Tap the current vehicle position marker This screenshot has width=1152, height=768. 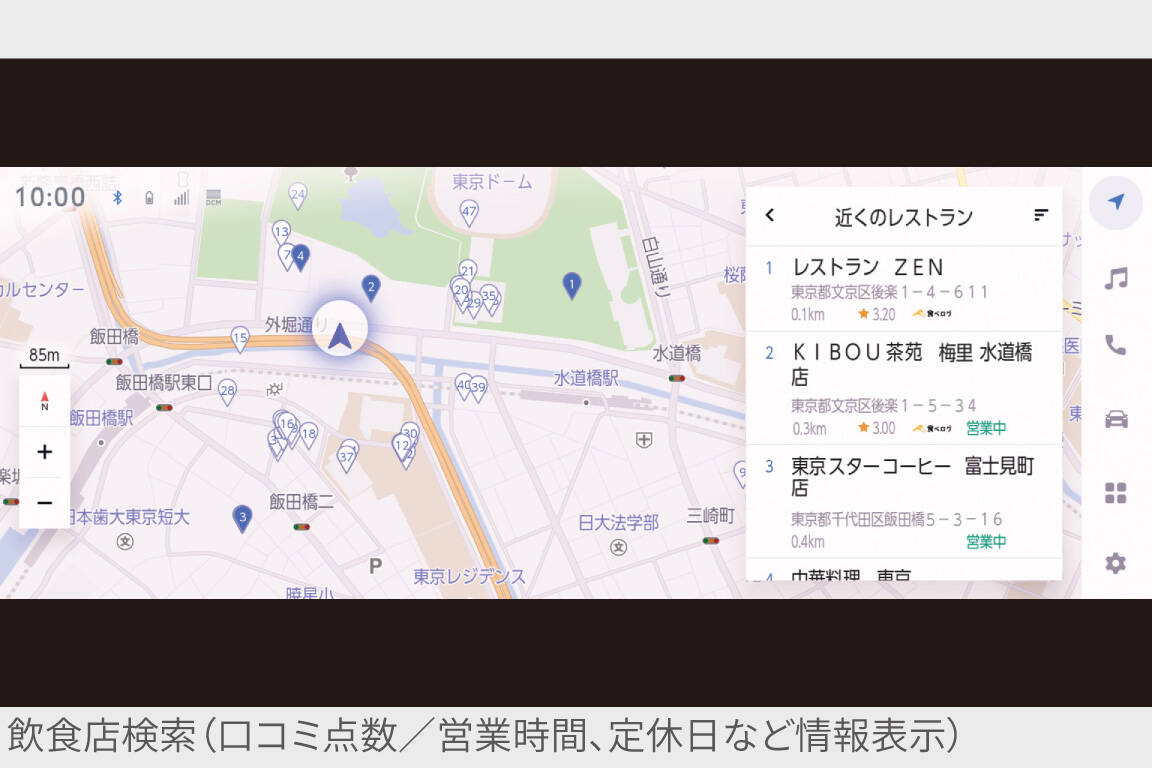(x=340, y=334)
